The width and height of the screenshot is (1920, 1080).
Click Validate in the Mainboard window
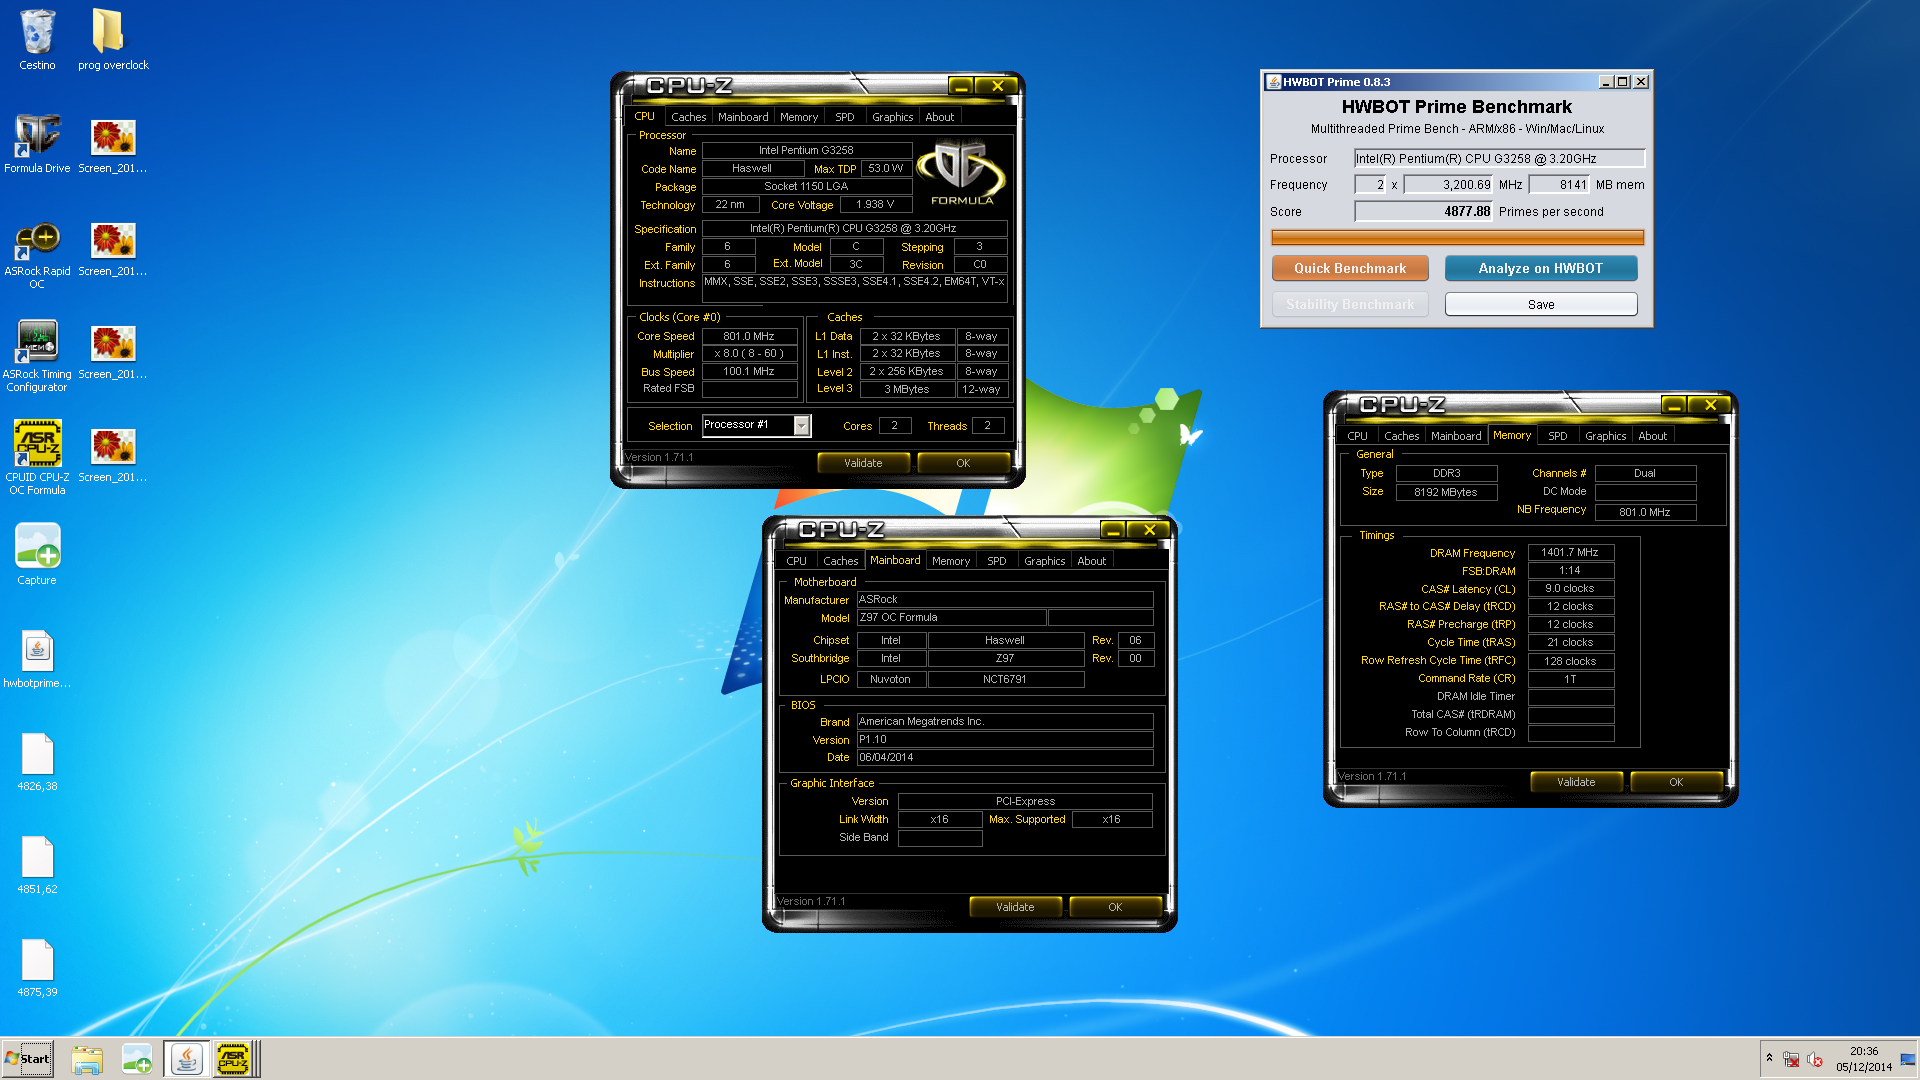(x=1015, y=907)
